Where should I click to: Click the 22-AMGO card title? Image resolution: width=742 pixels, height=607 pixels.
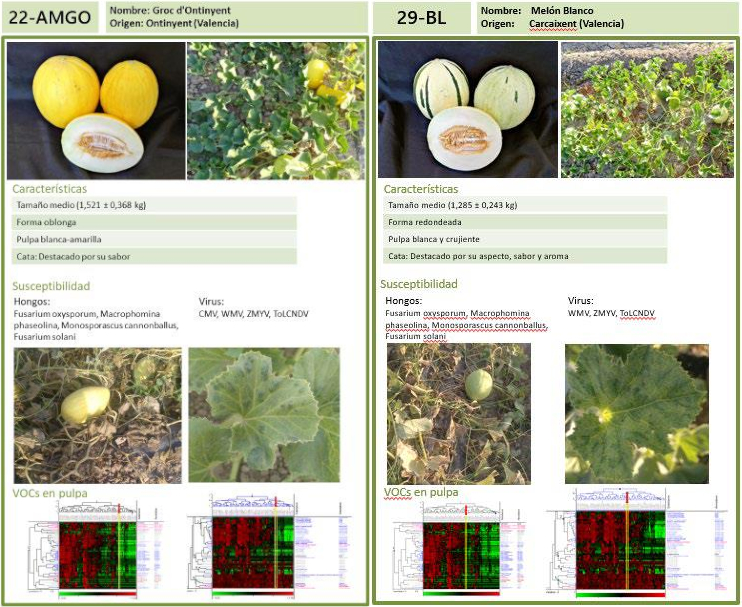point(50,18)
